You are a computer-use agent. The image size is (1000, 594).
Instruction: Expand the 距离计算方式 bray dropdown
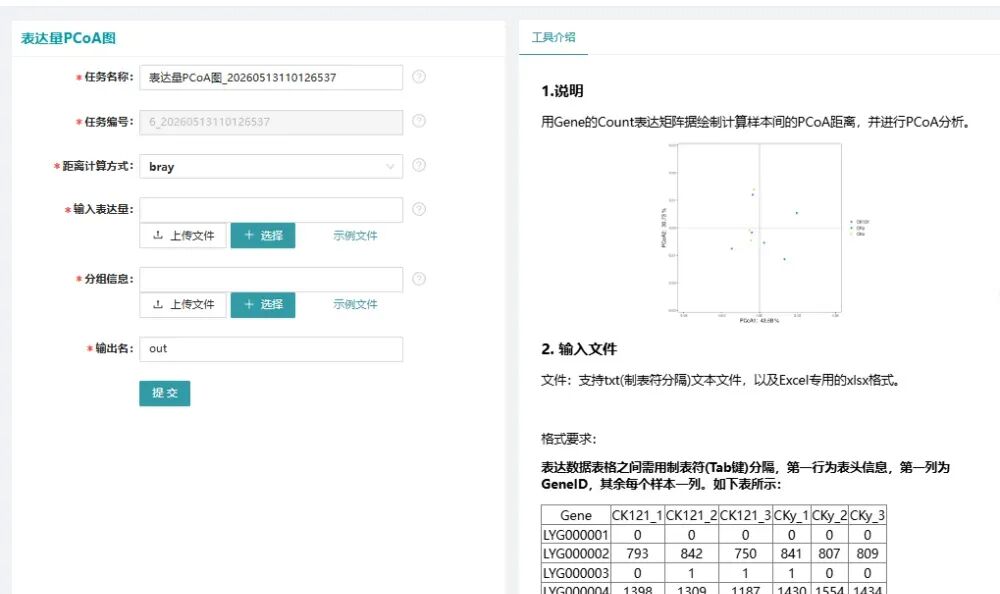coord(271,167)
